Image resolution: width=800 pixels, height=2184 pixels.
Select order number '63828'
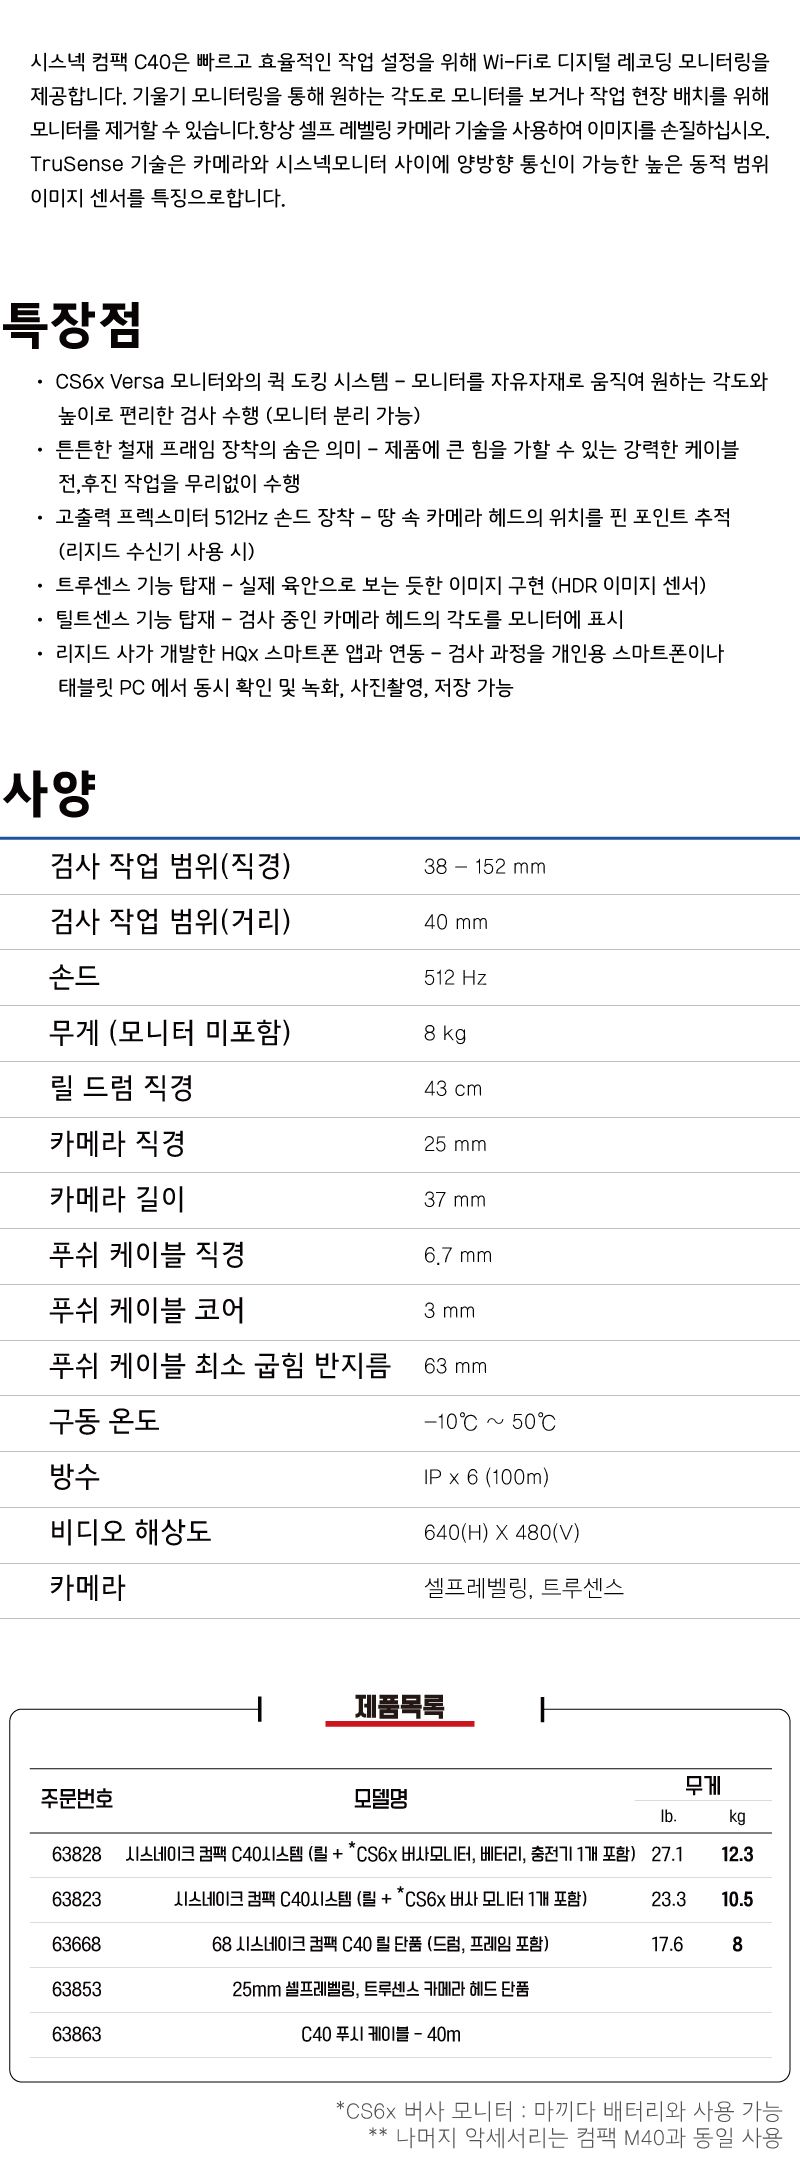[77, 1854]
